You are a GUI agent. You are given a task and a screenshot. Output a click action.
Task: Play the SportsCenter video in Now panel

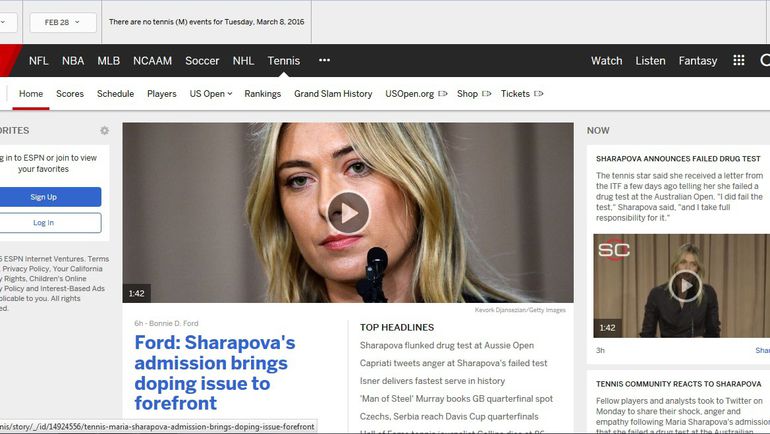(x=684, y=286)
